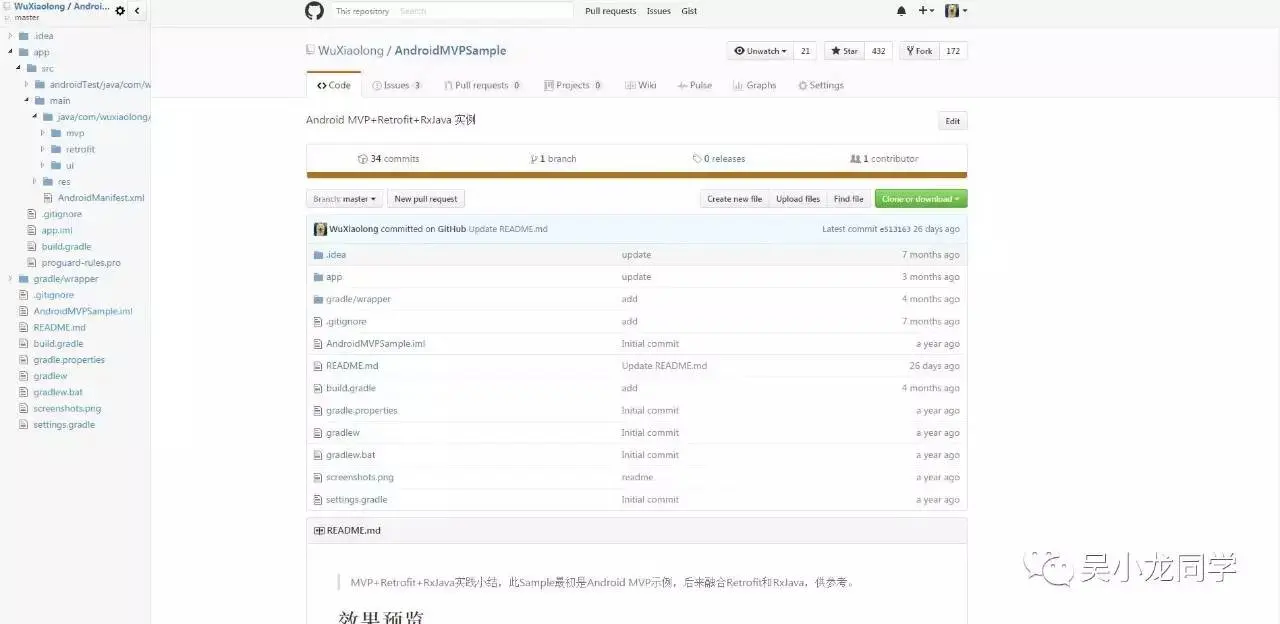Focus the repository search field
The width and height of the screenshot is (1280, 624).
484,11
